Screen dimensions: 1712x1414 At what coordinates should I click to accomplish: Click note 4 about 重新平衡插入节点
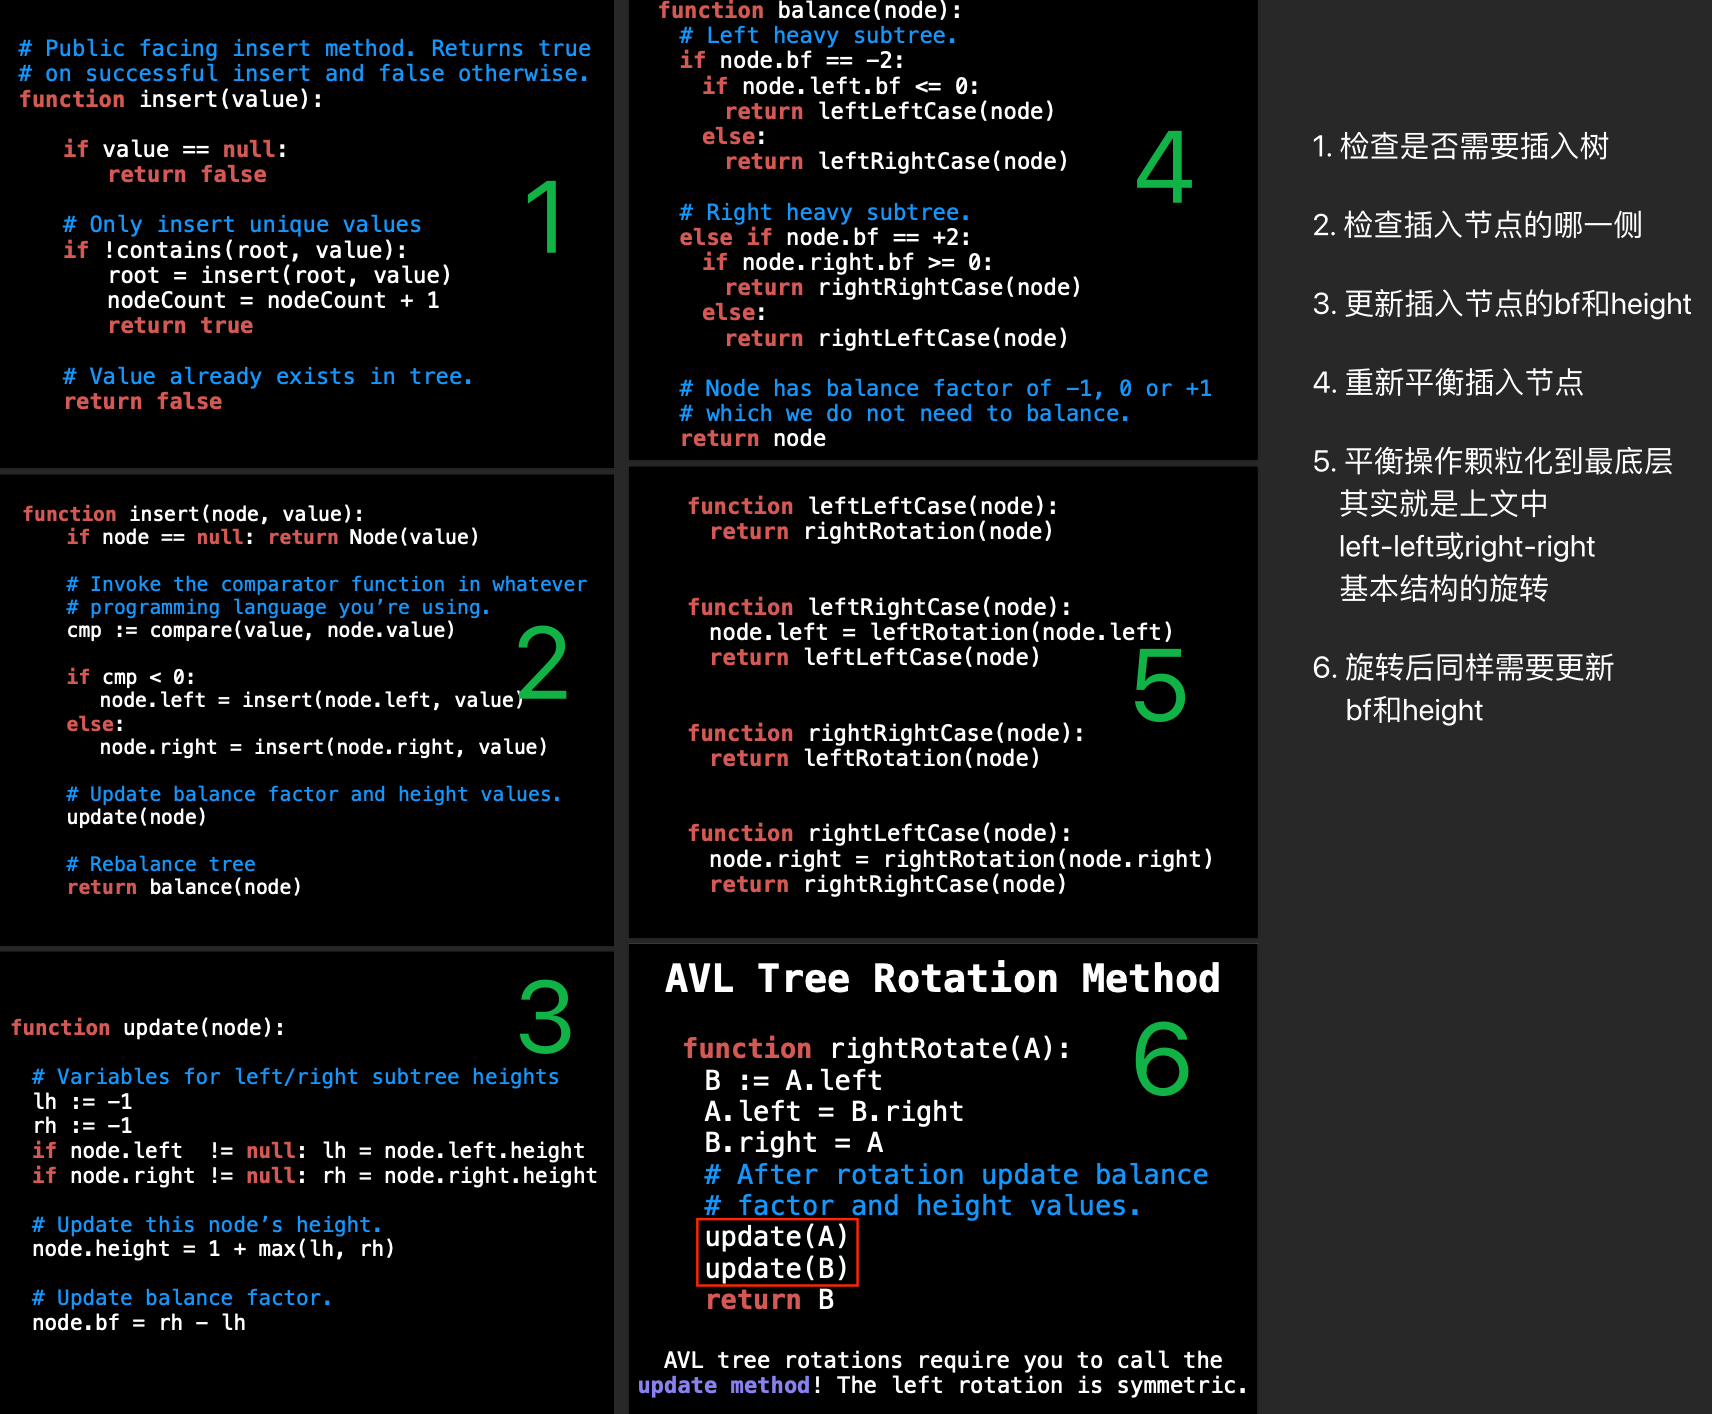[x=1447, y=382]
